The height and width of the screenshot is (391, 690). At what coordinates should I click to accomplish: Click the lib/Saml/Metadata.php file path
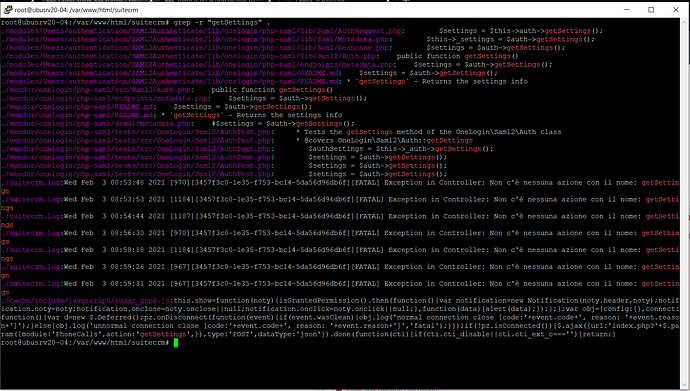[196, 39]
